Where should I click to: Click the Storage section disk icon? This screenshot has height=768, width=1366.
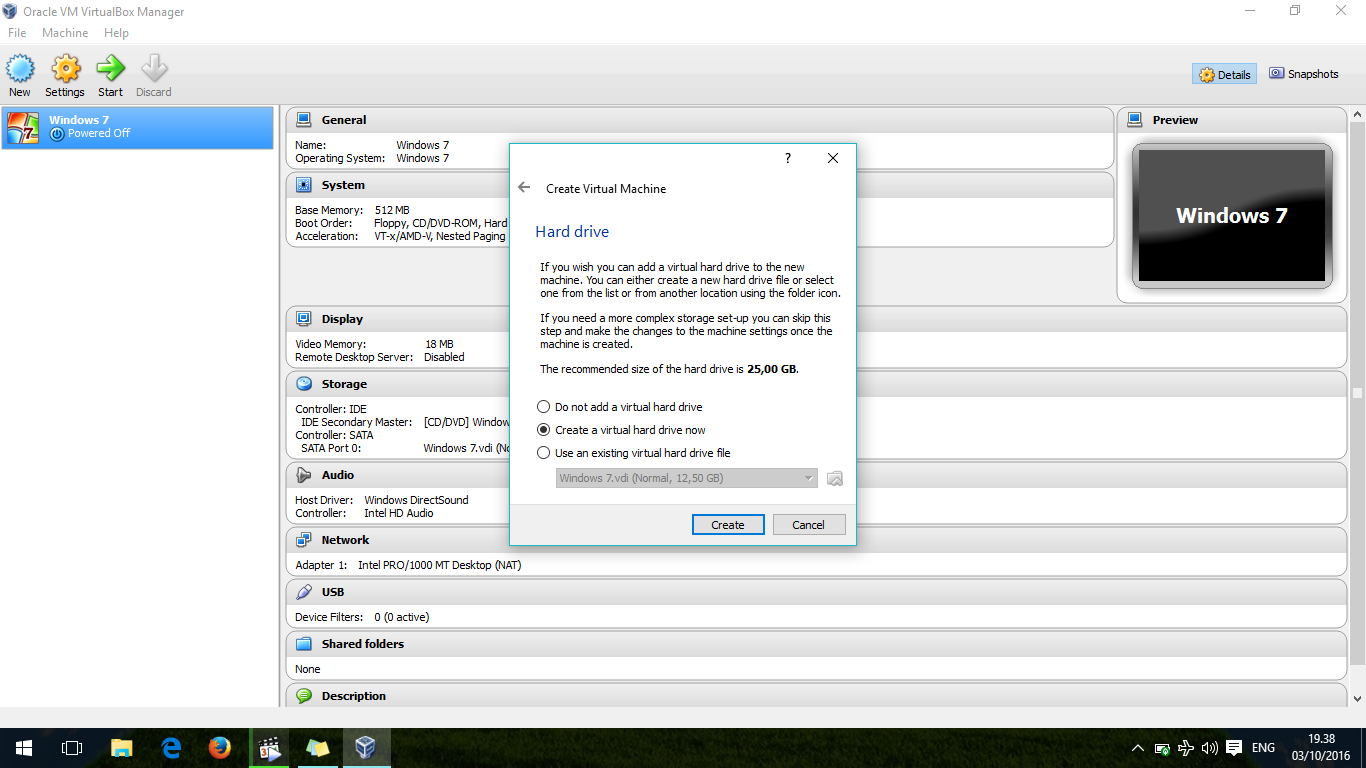click(305, 384)
